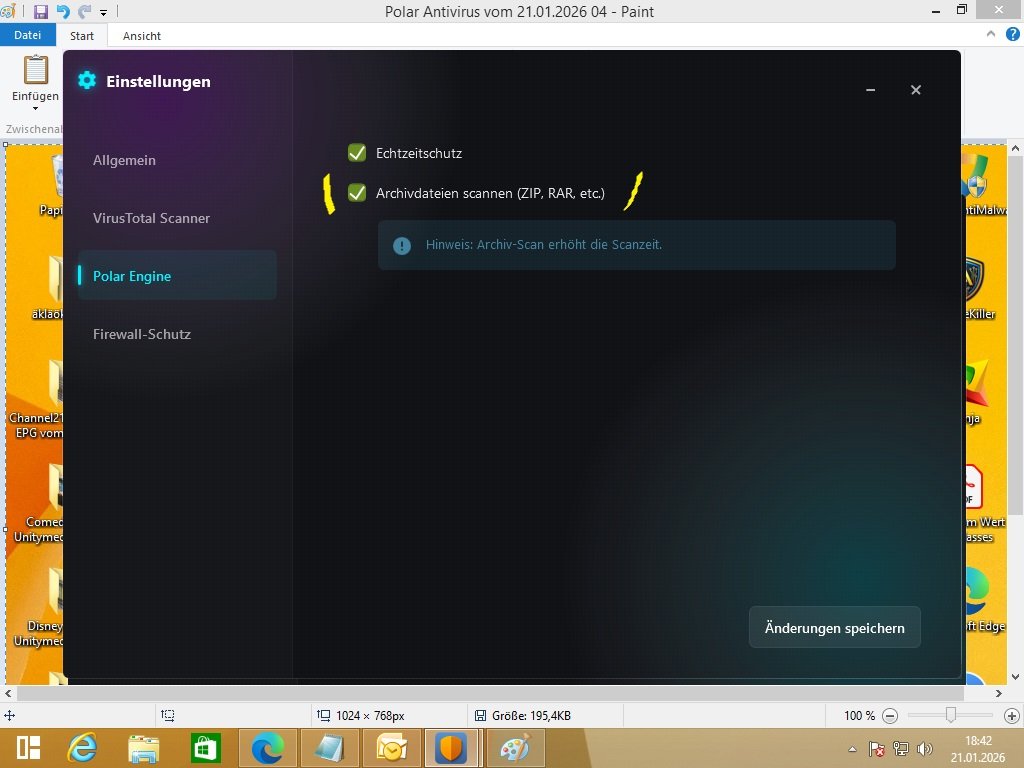
Task: Click the Save icon in Paint's quick access toolbar
Action: (40, 11)
